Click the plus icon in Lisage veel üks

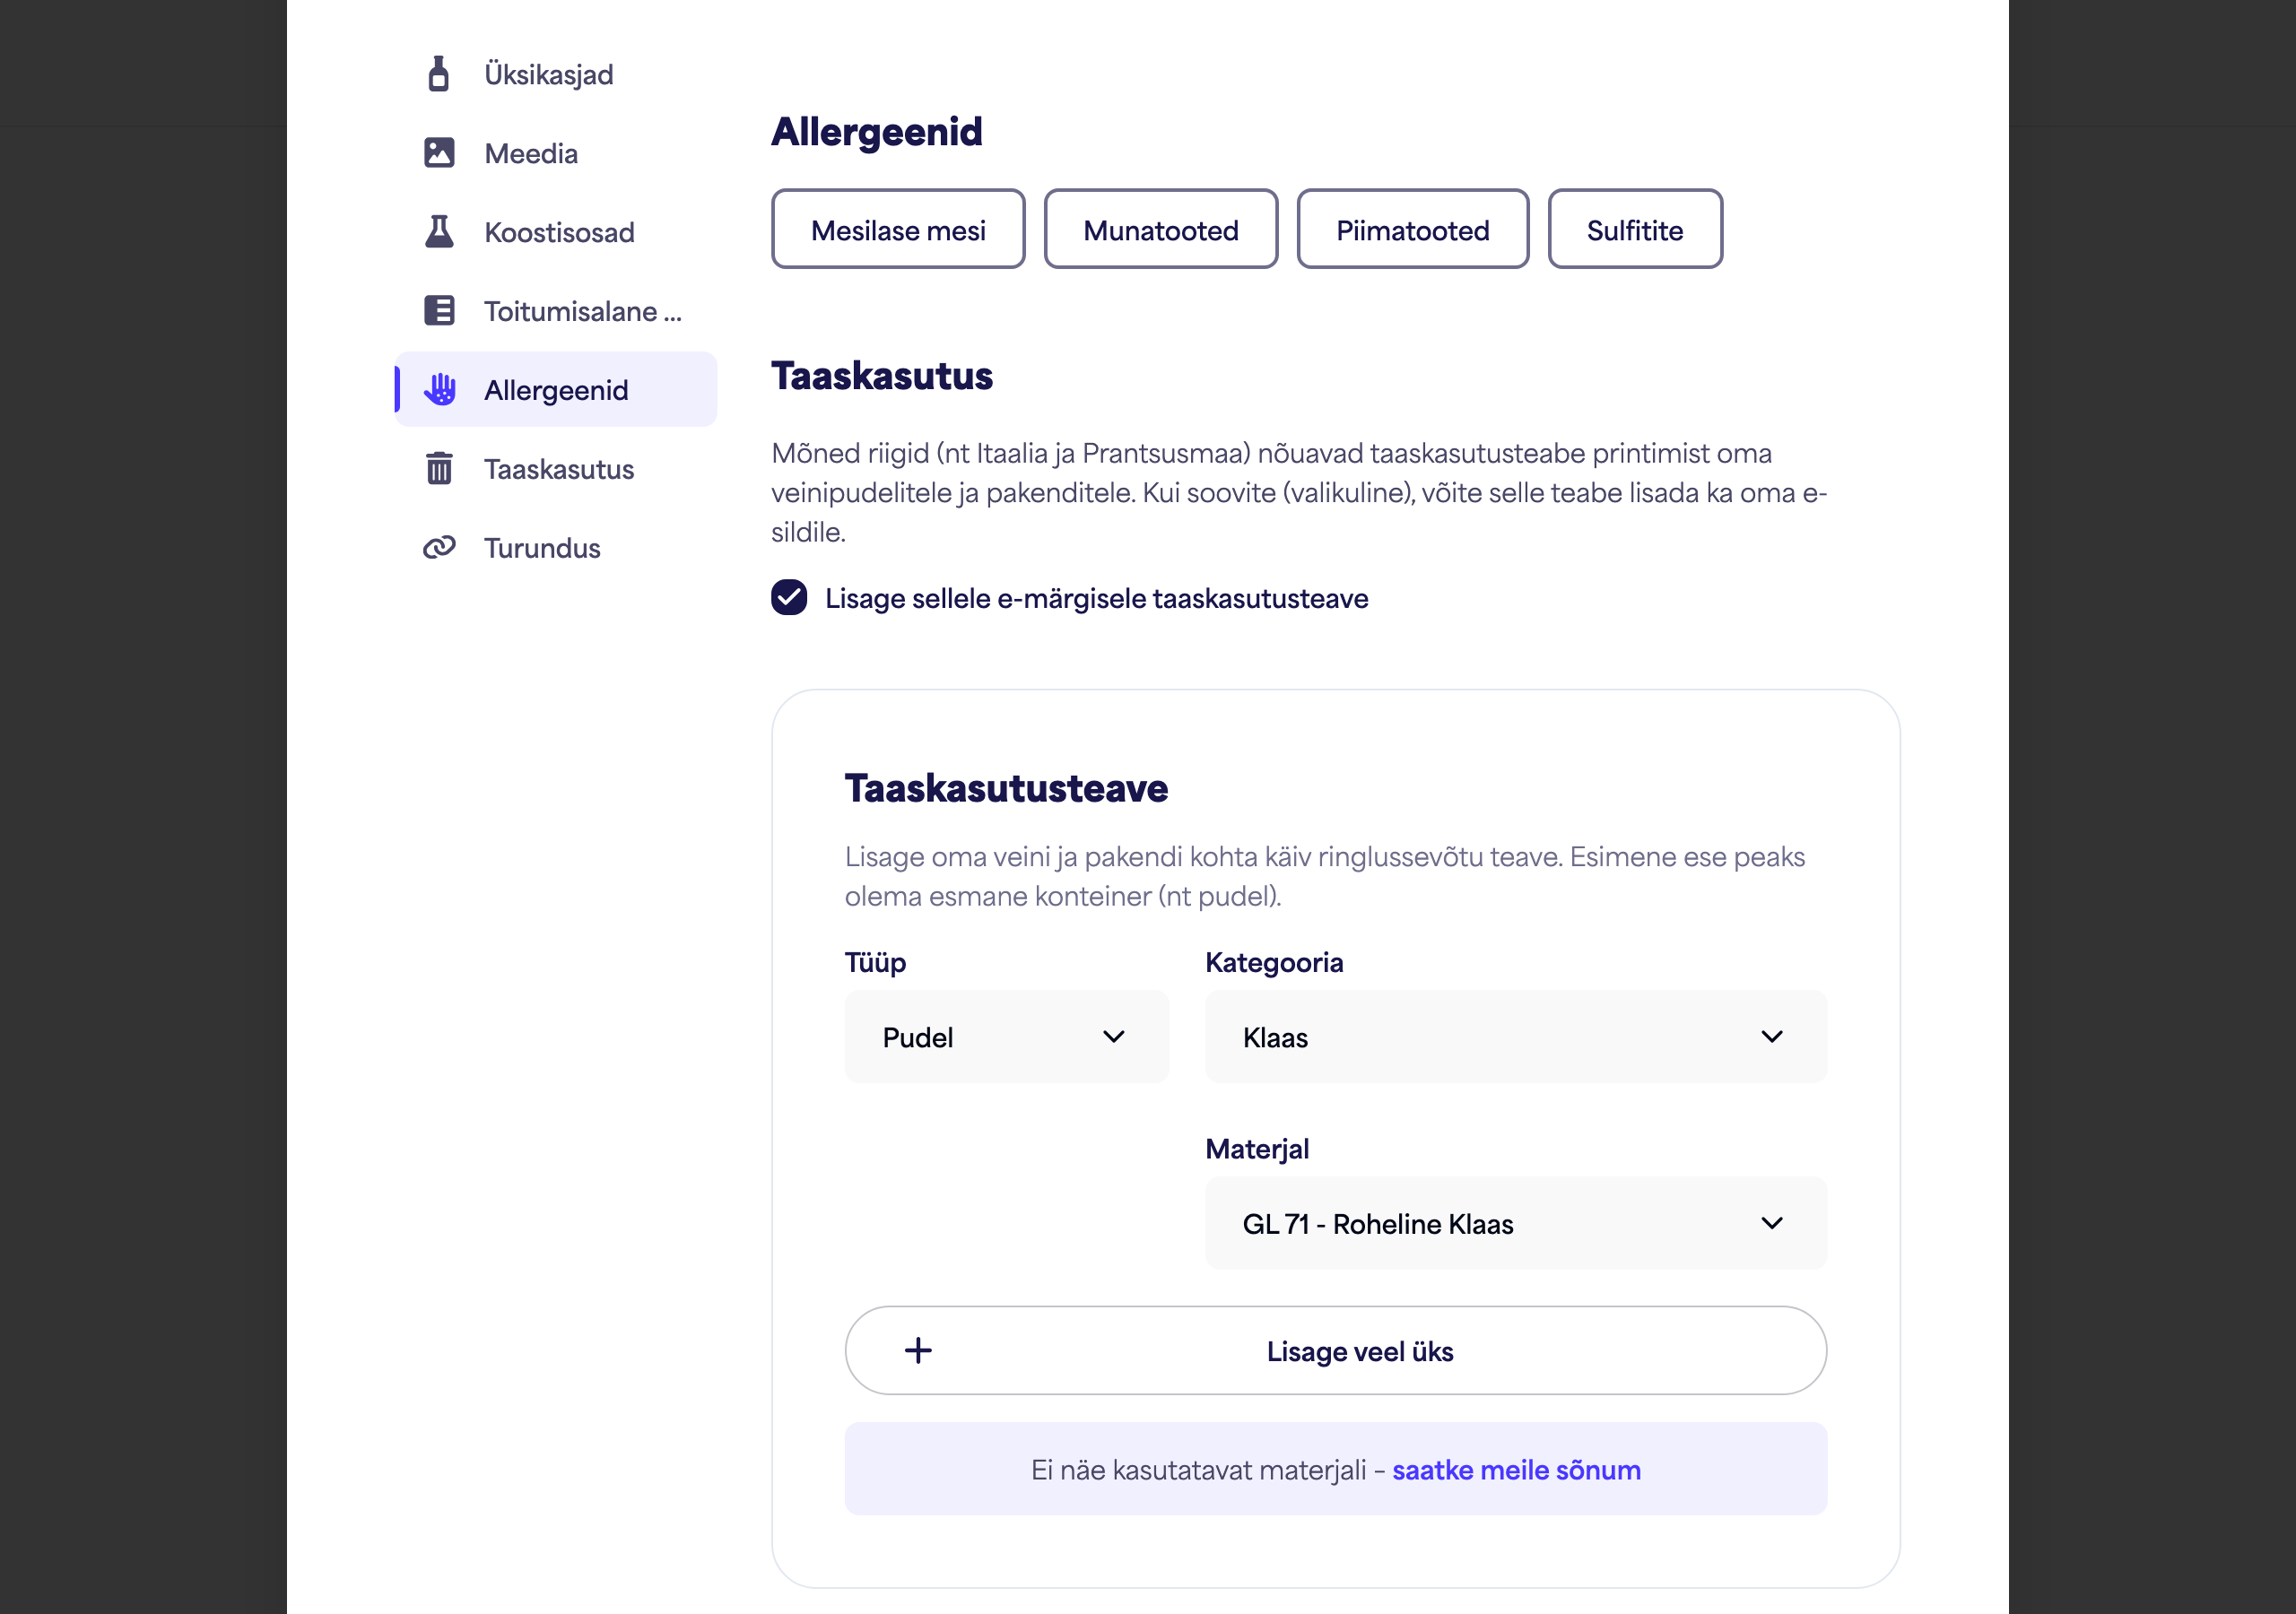pyautogui.click(x=918, y=1351)
